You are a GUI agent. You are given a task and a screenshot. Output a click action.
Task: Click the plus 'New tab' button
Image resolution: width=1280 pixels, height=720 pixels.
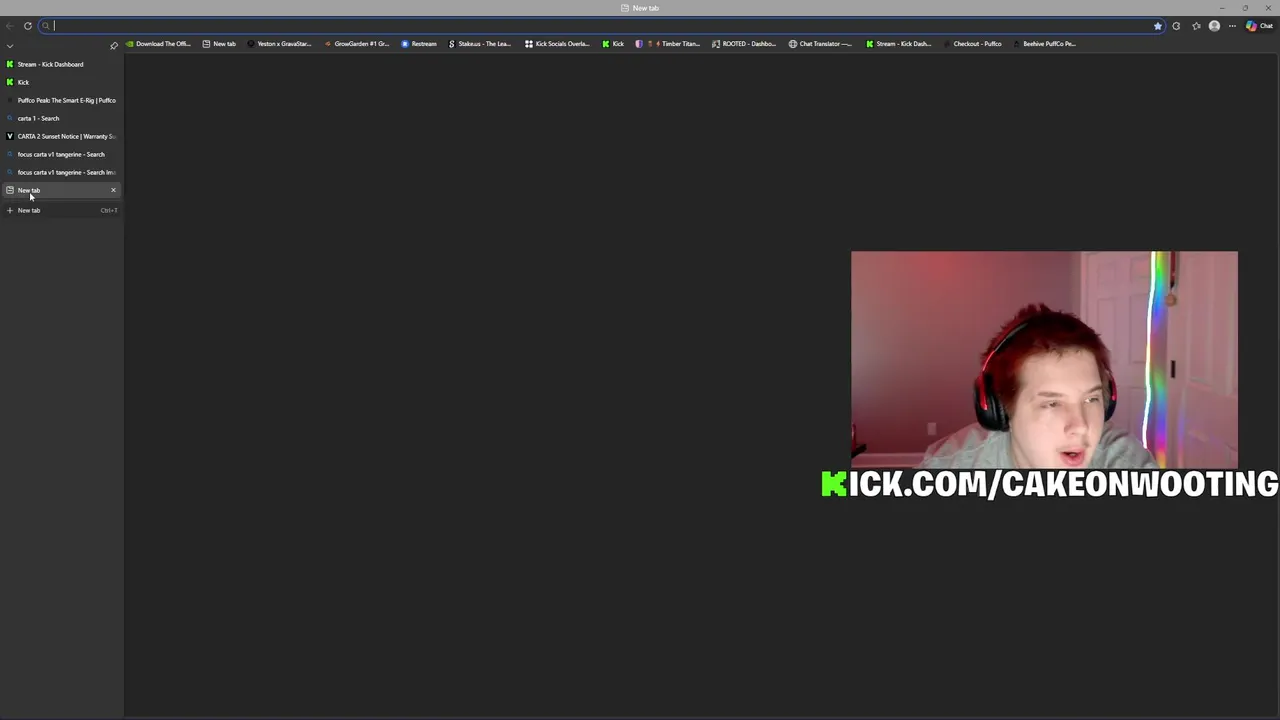[x=62, y=210]
